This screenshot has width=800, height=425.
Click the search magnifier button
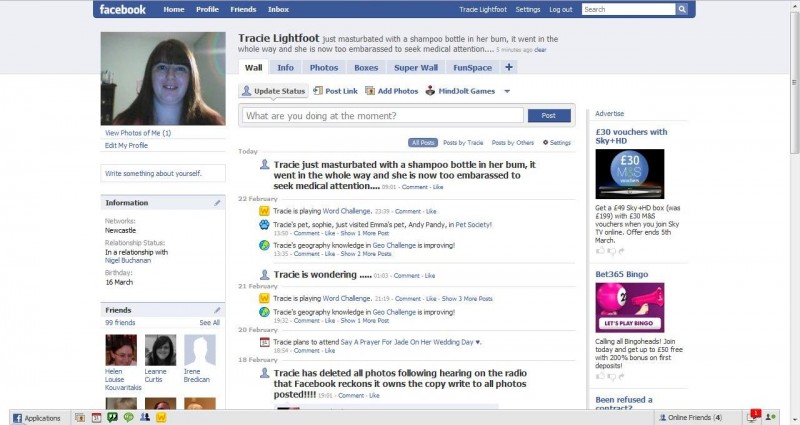(682, 9)
